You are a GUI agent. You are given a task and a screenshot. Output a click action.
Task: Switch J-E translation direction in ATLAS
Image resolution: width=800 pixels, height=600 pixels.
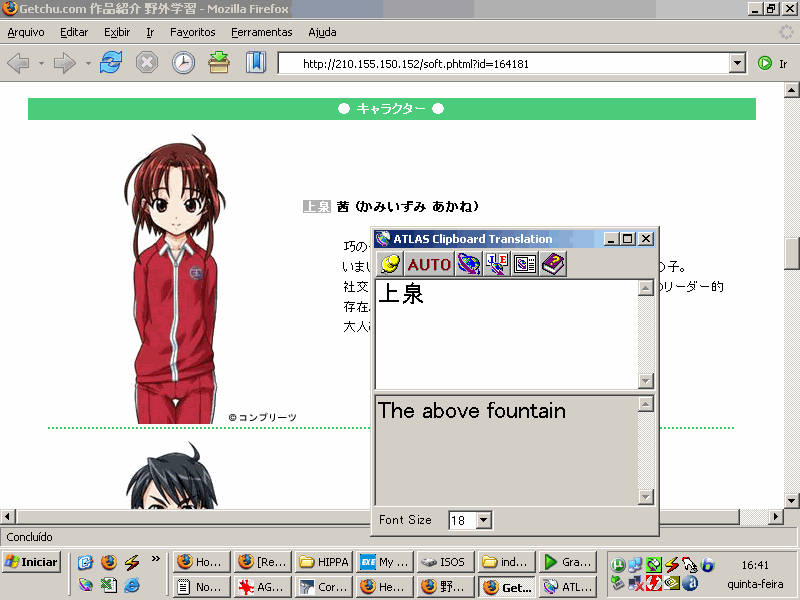[496, 264]
